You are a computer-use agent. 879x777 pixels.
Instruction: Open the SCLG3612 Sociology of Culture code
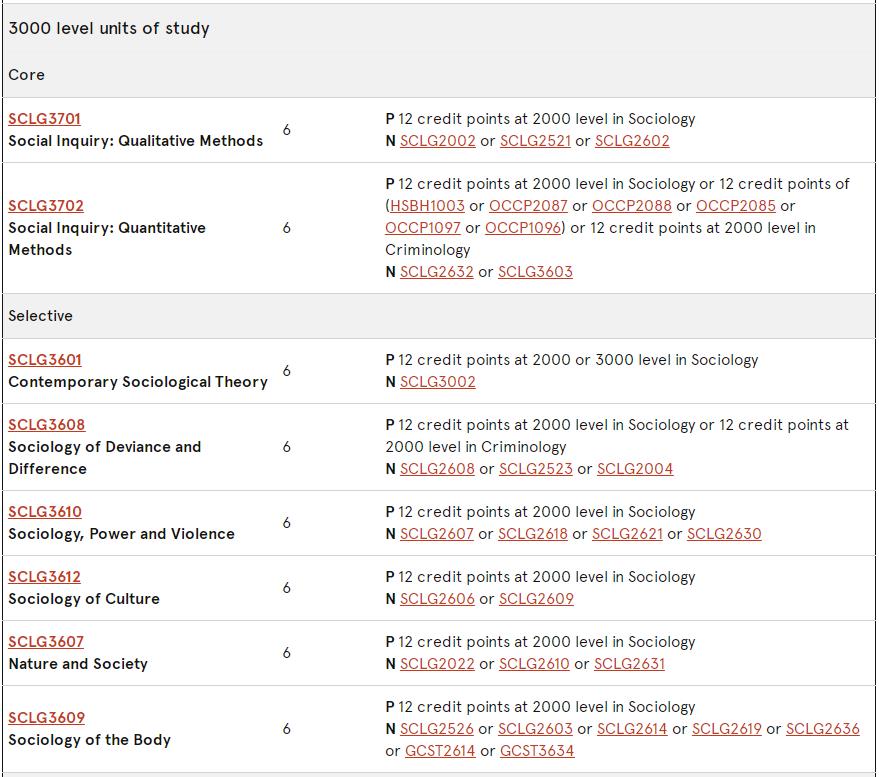(44, 577)
